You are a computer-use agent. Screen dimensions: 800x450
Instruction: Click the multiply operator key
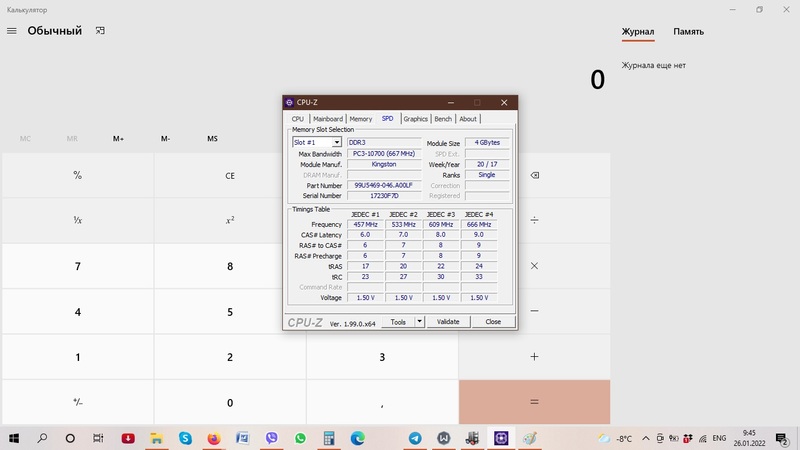coord(534,266)
